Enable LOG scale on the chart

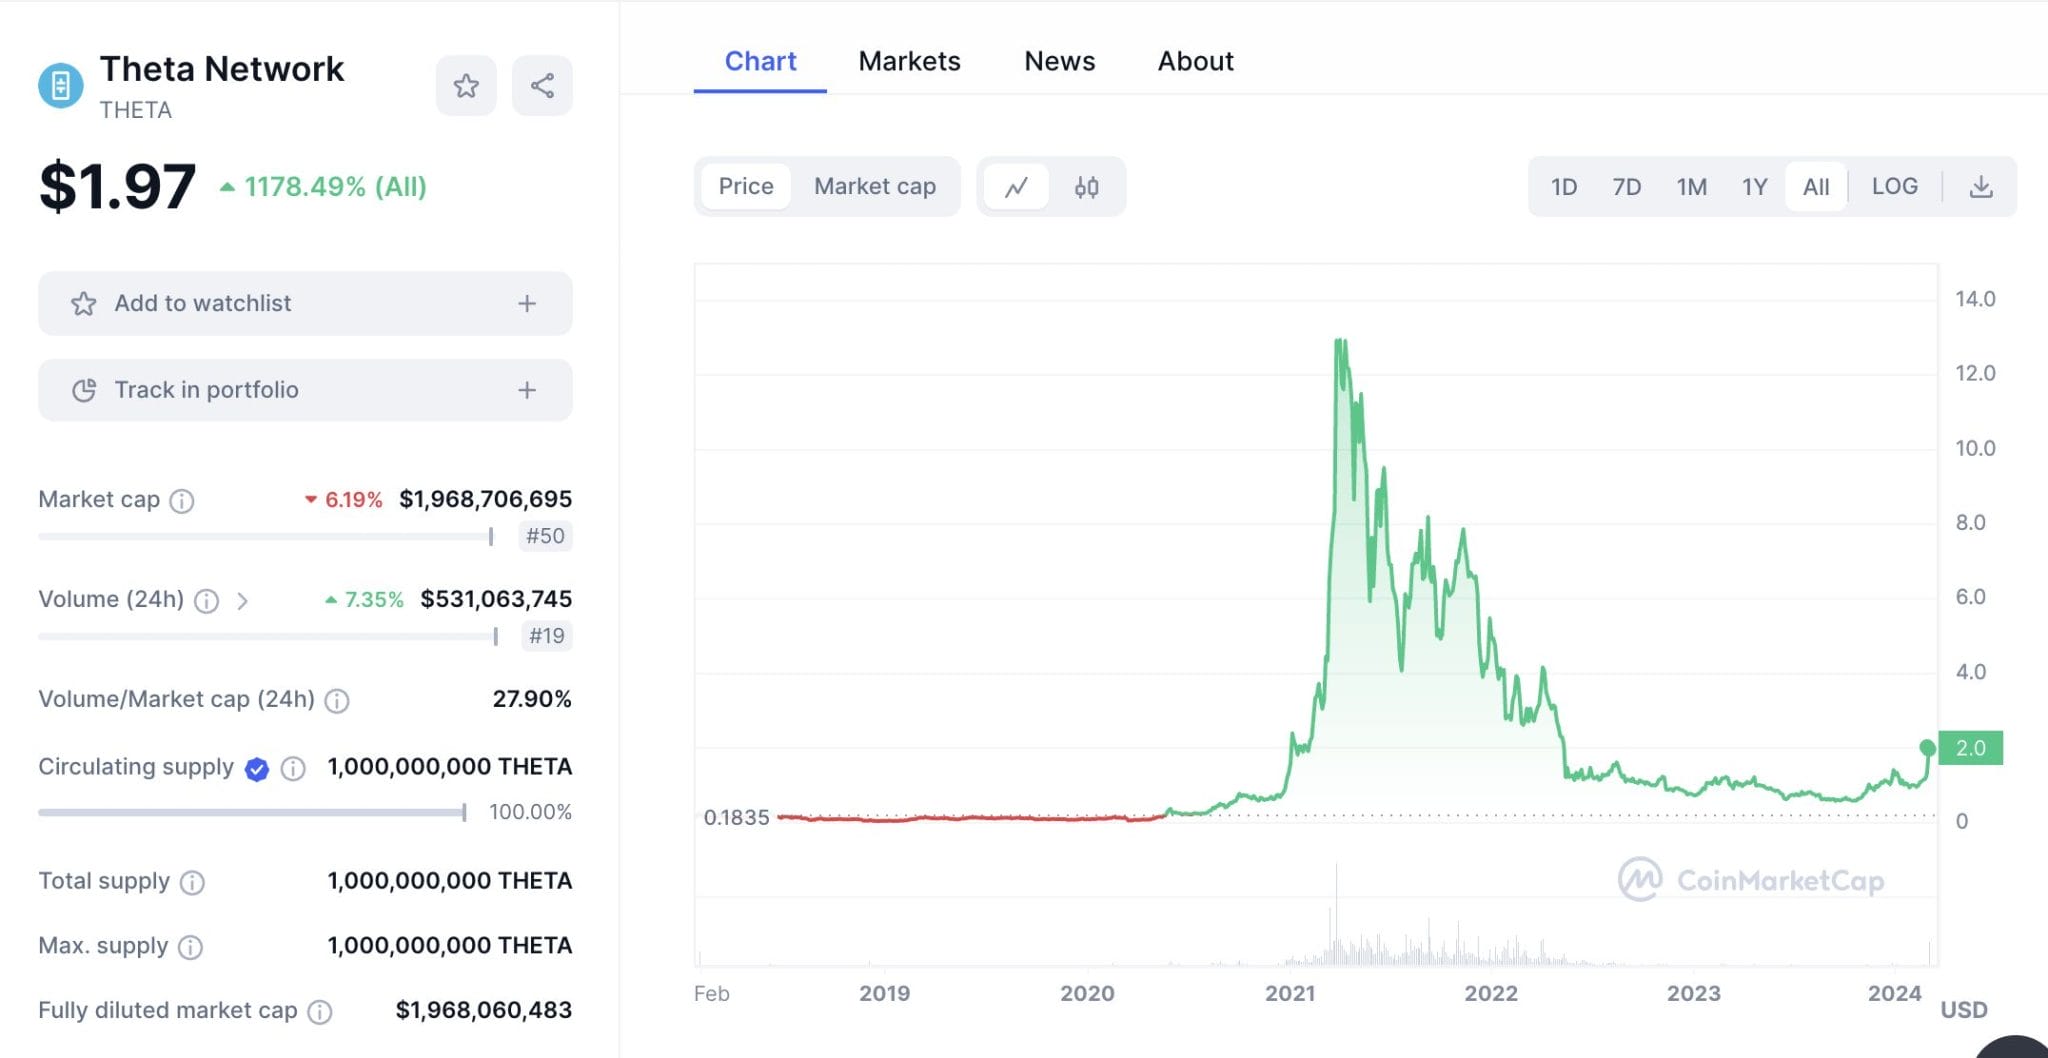(1894, 186)
